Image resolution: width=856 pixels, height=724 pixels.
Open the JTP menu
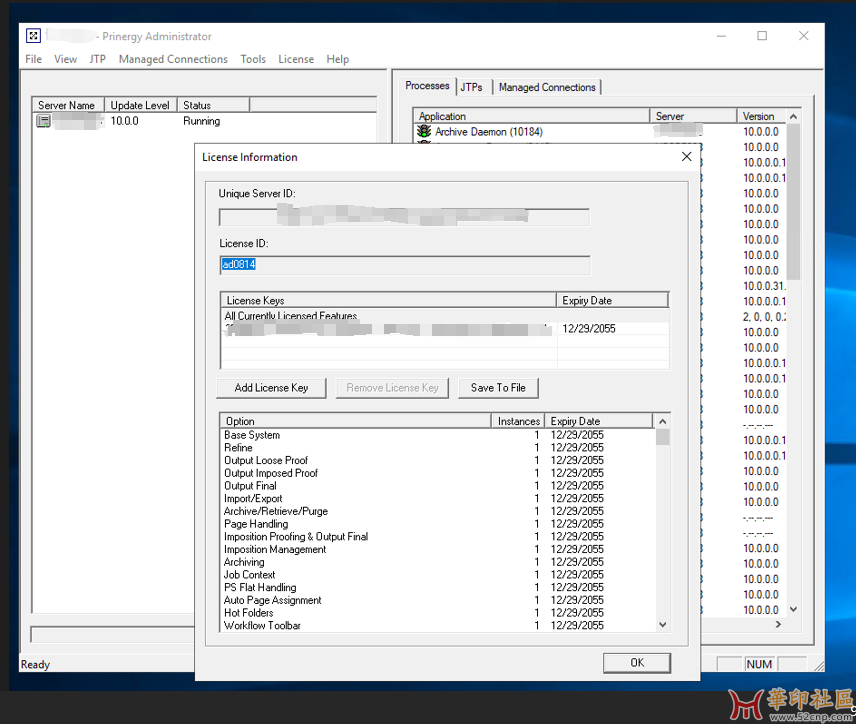98,59
